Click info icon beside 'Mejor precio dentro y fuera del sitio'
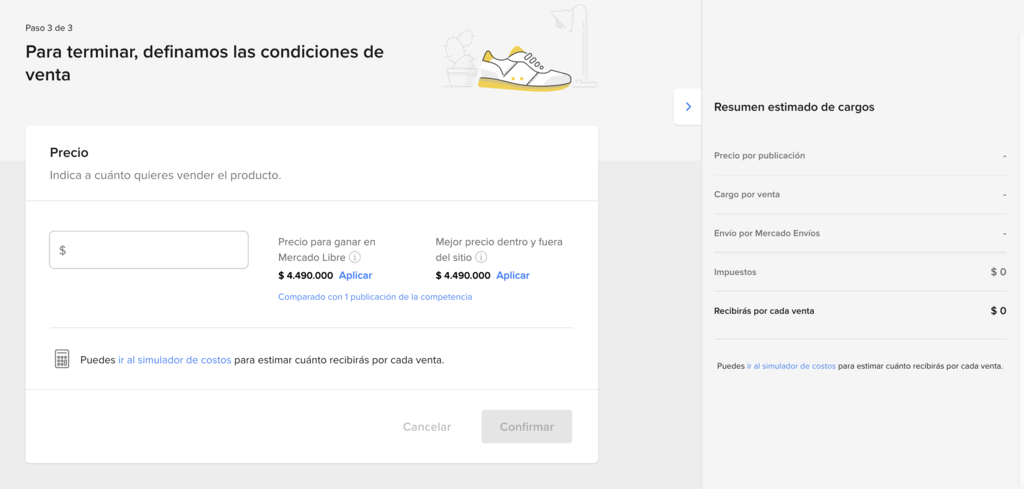This screenshot has width=1024, height=489. [x=481, y=258]
